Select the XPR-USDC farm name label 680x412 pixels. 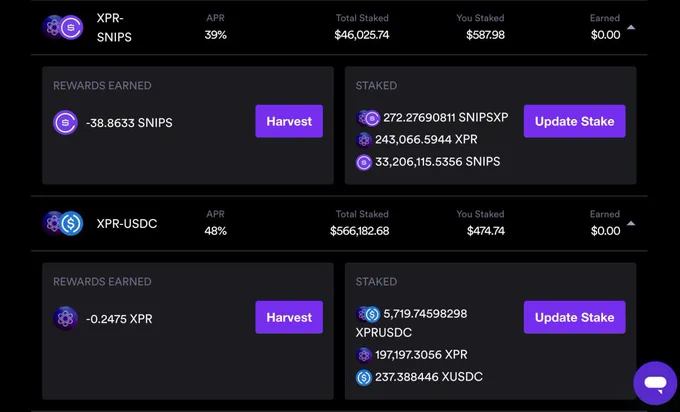tap(127, 223)
